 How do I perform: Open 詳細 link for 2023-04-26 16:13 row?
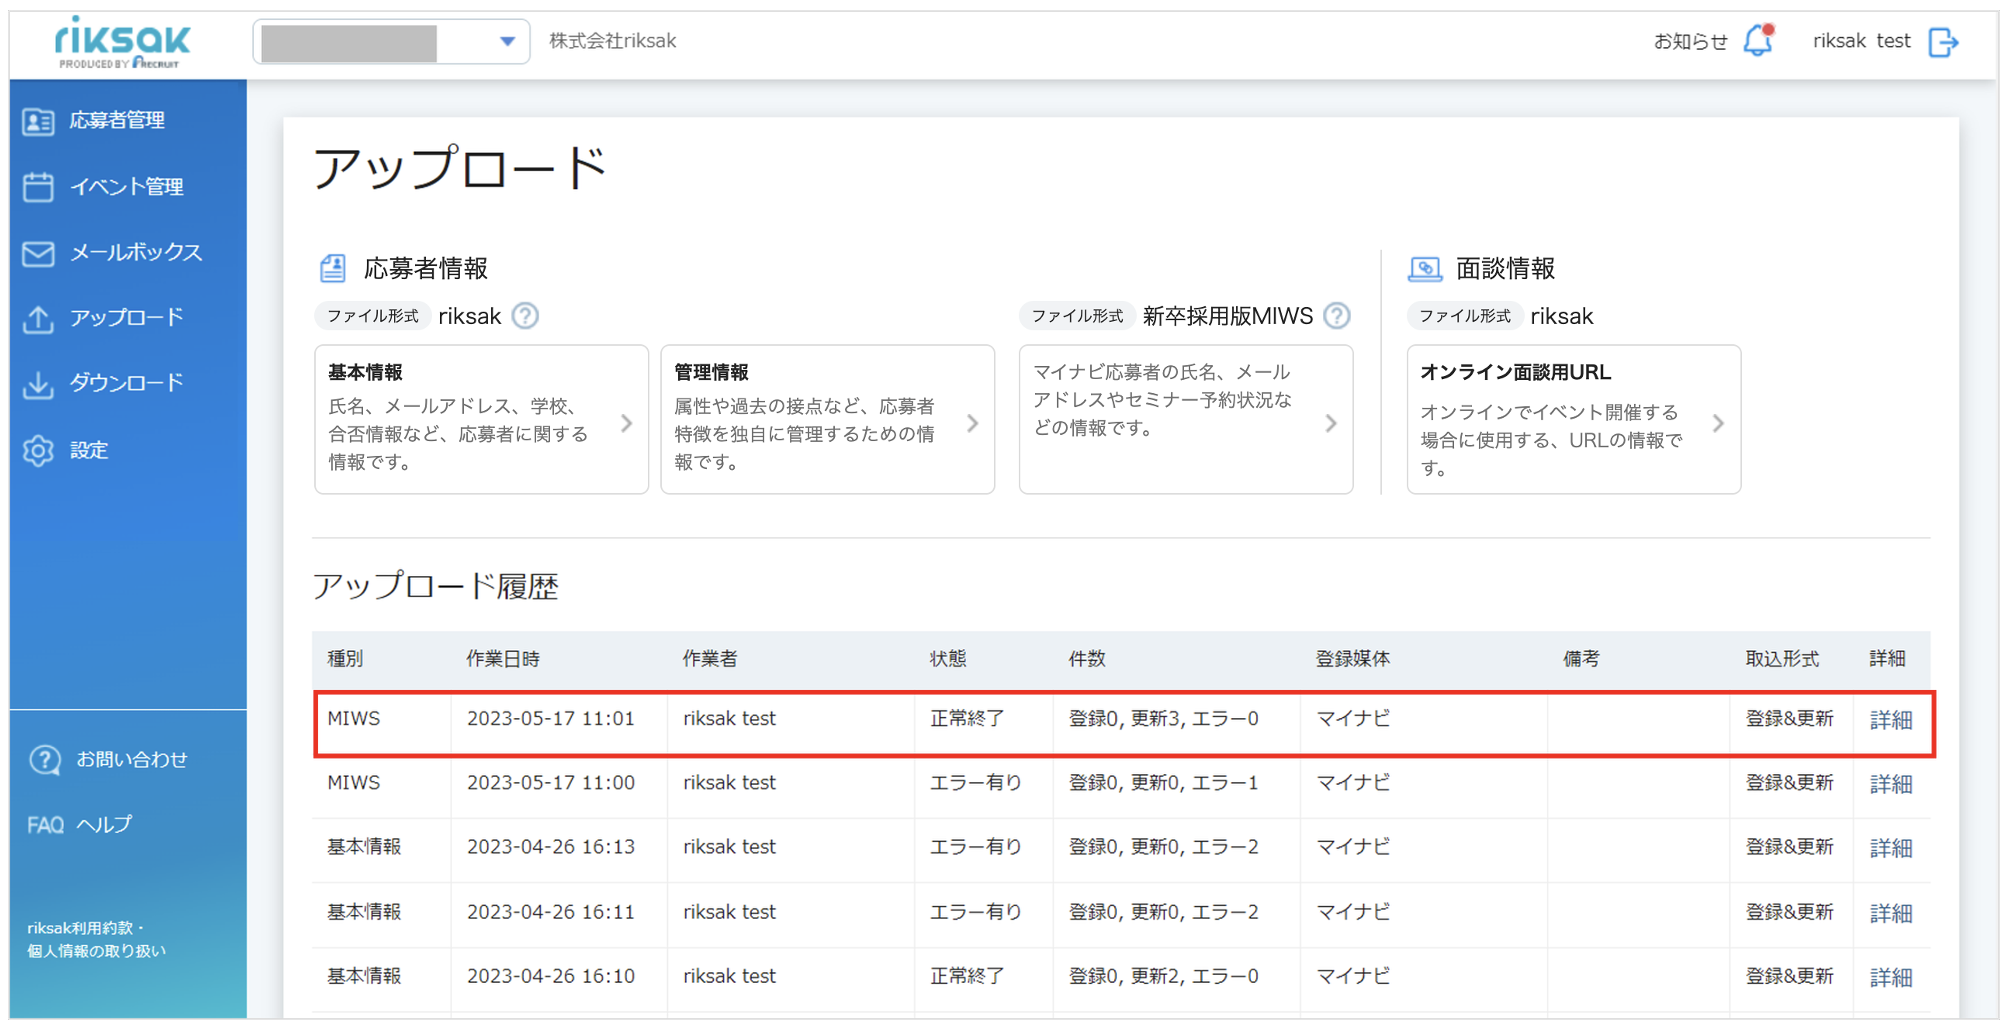pos(1890,848)
